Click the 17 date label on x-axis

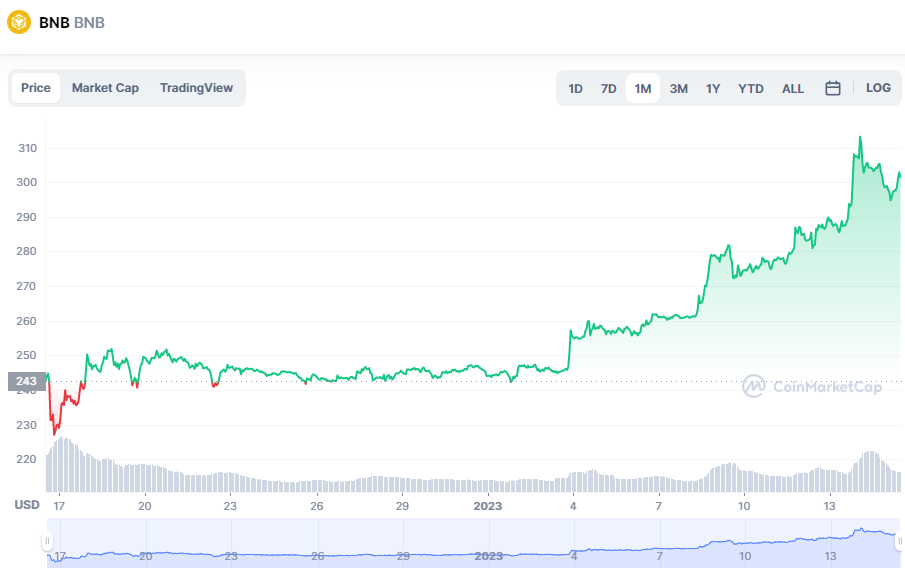point(59,506)
